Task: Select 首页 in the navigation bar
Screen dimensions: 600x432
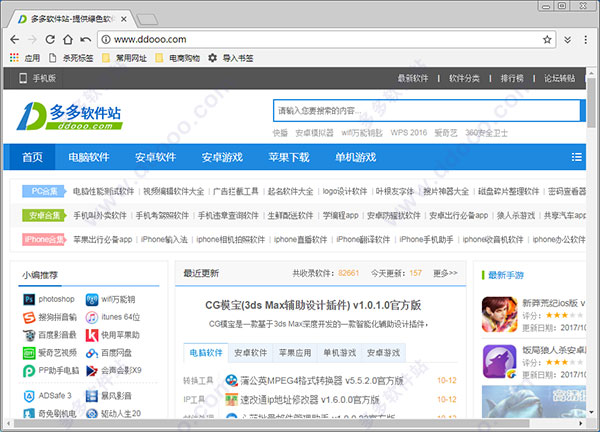Action: tap(32, 157)
